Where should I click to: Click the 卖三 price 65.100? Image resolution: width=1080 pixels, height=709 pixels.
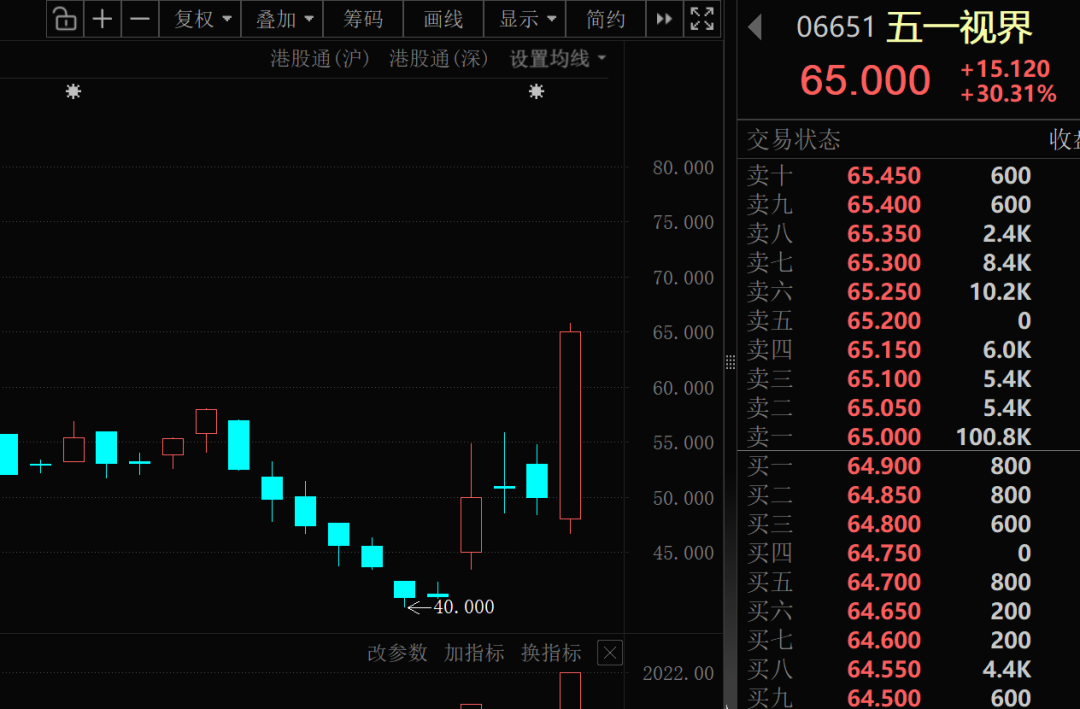(x=884, y=379)
